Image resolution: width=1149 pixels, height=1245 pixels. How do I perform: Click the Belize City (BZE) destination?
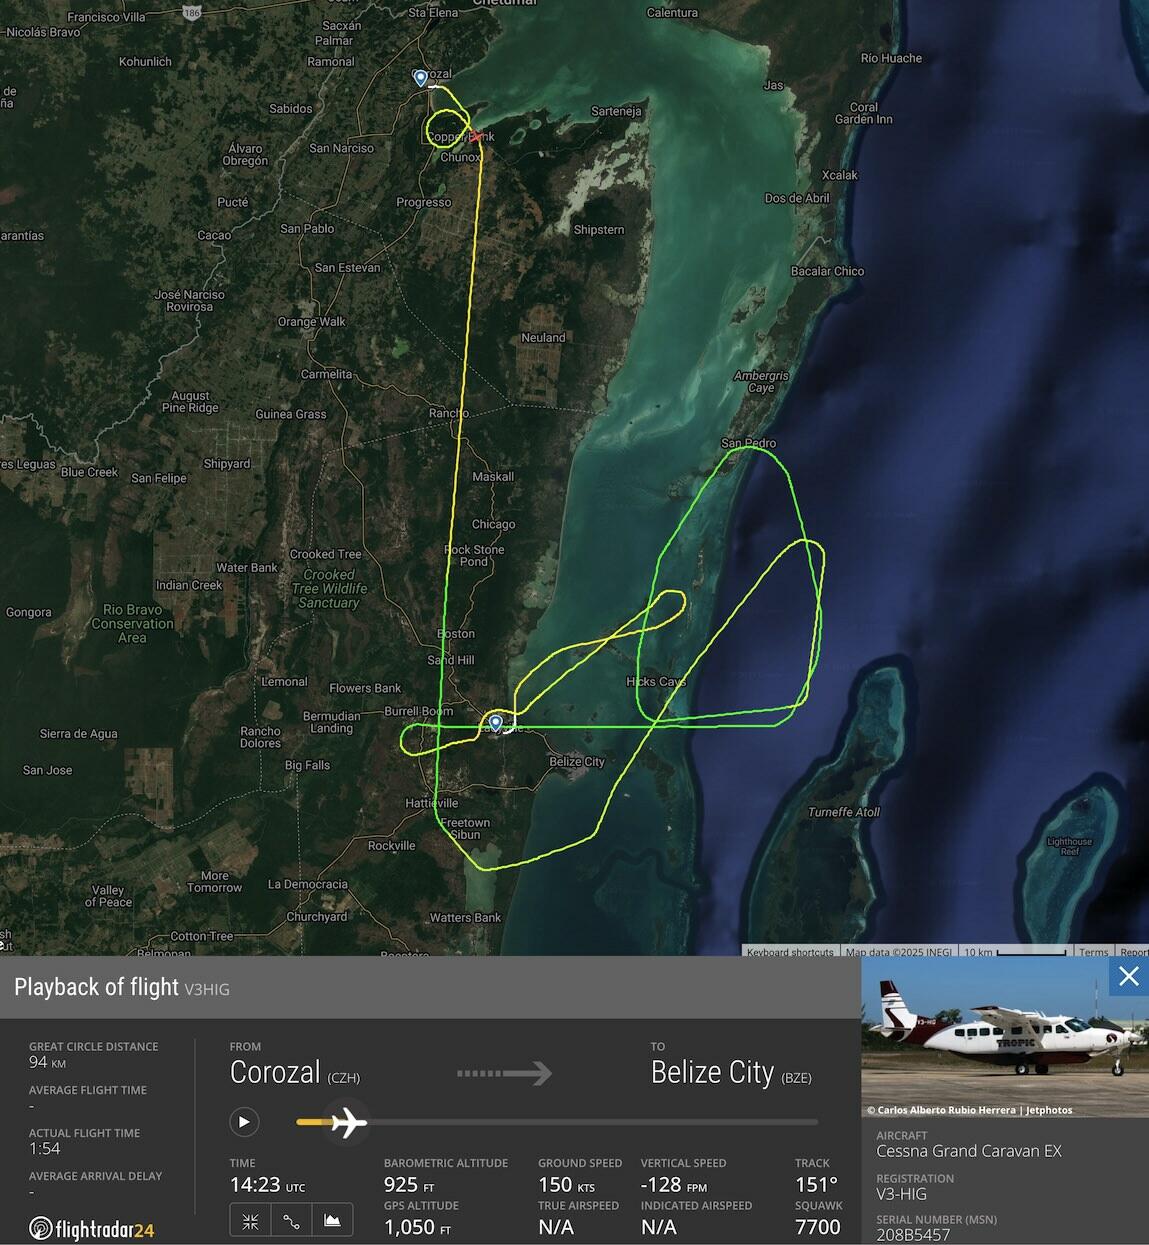click(x=731, y=1072)
